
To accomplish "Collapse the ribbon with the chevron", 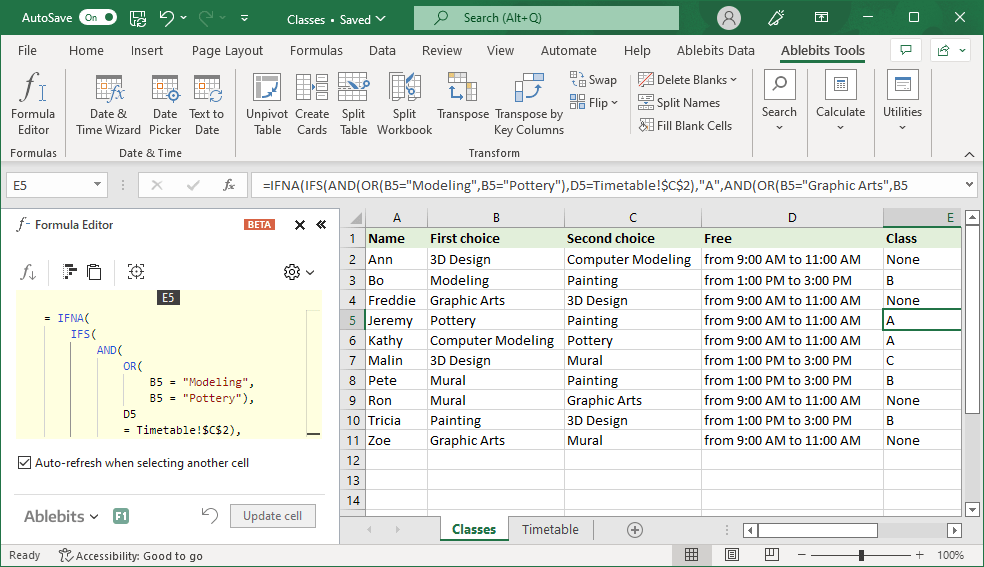I will 970,154.
